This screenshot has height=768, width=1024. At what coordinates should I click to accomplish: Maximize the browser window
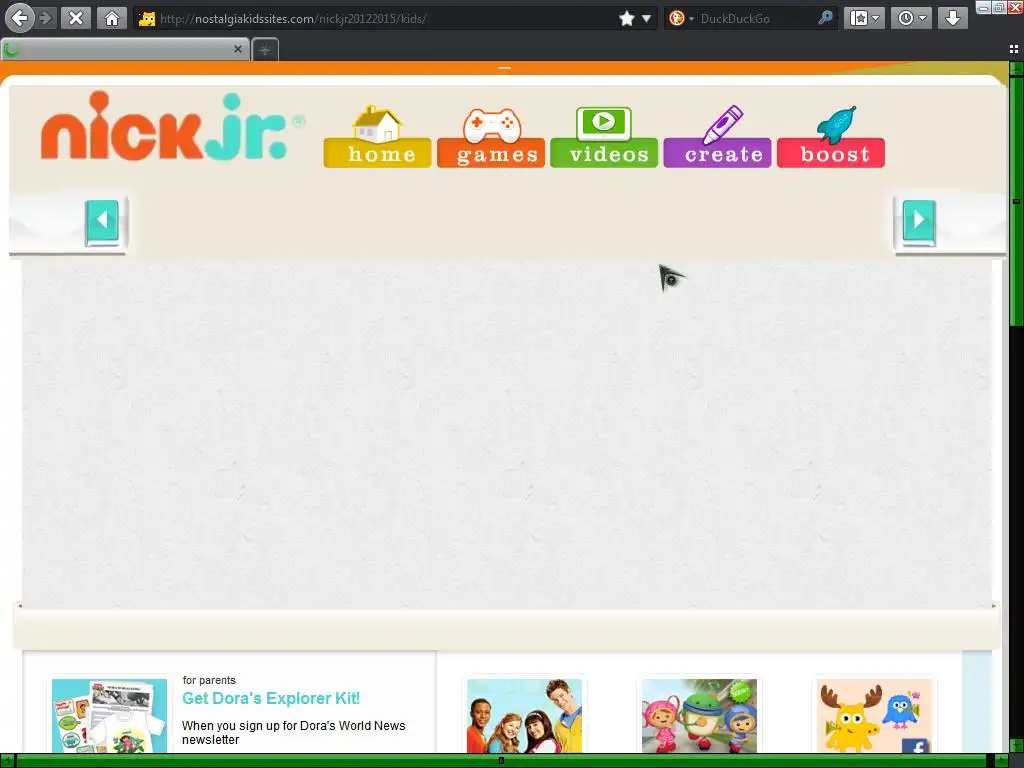pos(999,7)
